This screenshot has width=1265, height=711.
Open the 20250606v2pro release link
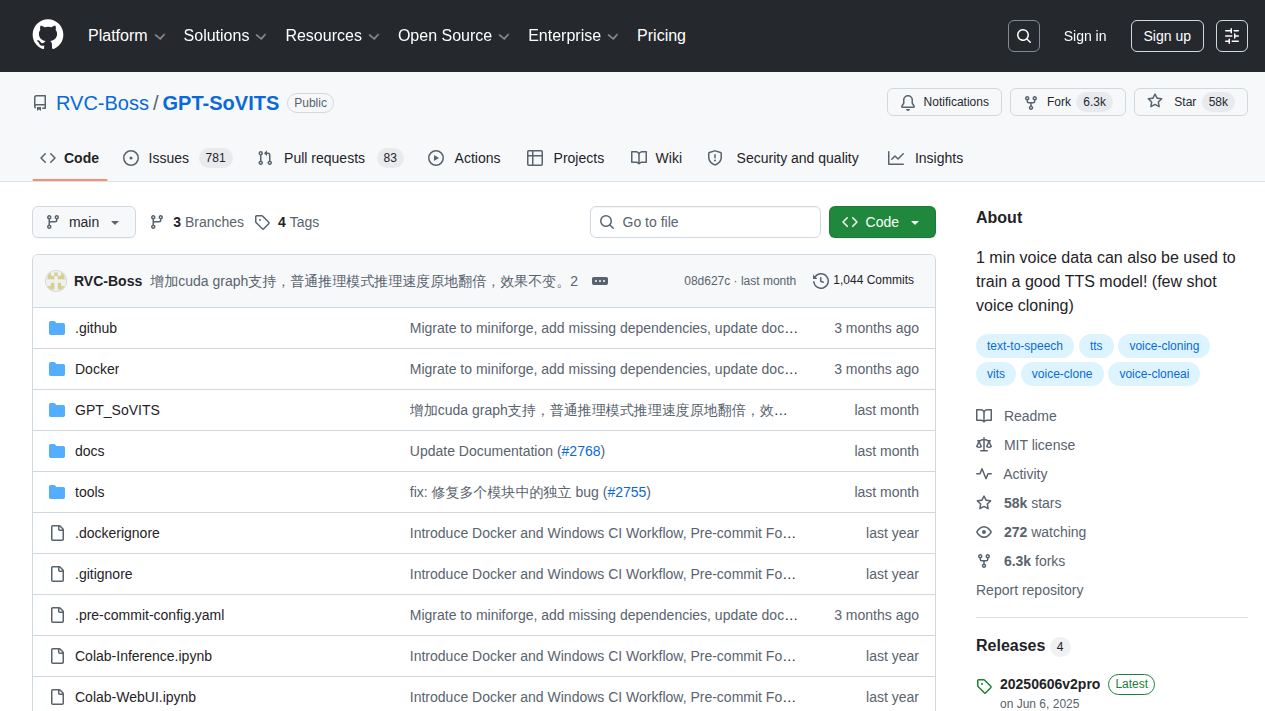tap(1050, 684)
